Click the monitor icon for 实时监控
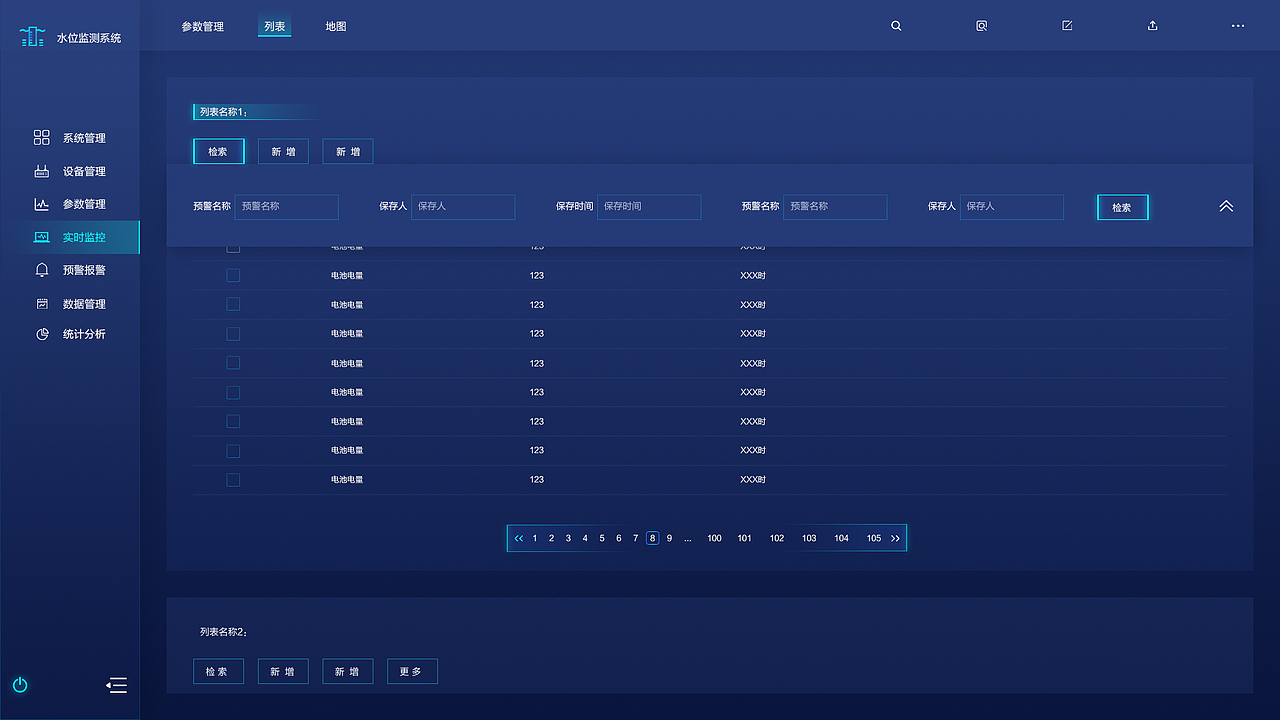 pyautogui.click(x=42, y=237)
